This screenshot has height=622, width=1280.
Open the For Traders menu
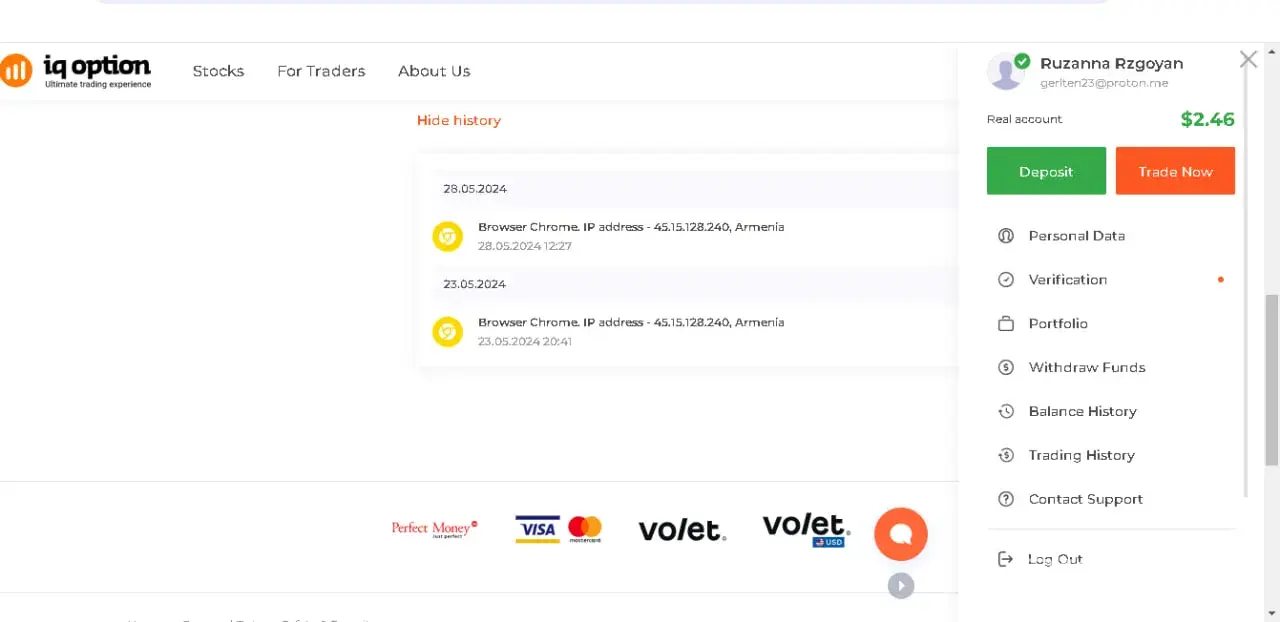coord(321,71)
